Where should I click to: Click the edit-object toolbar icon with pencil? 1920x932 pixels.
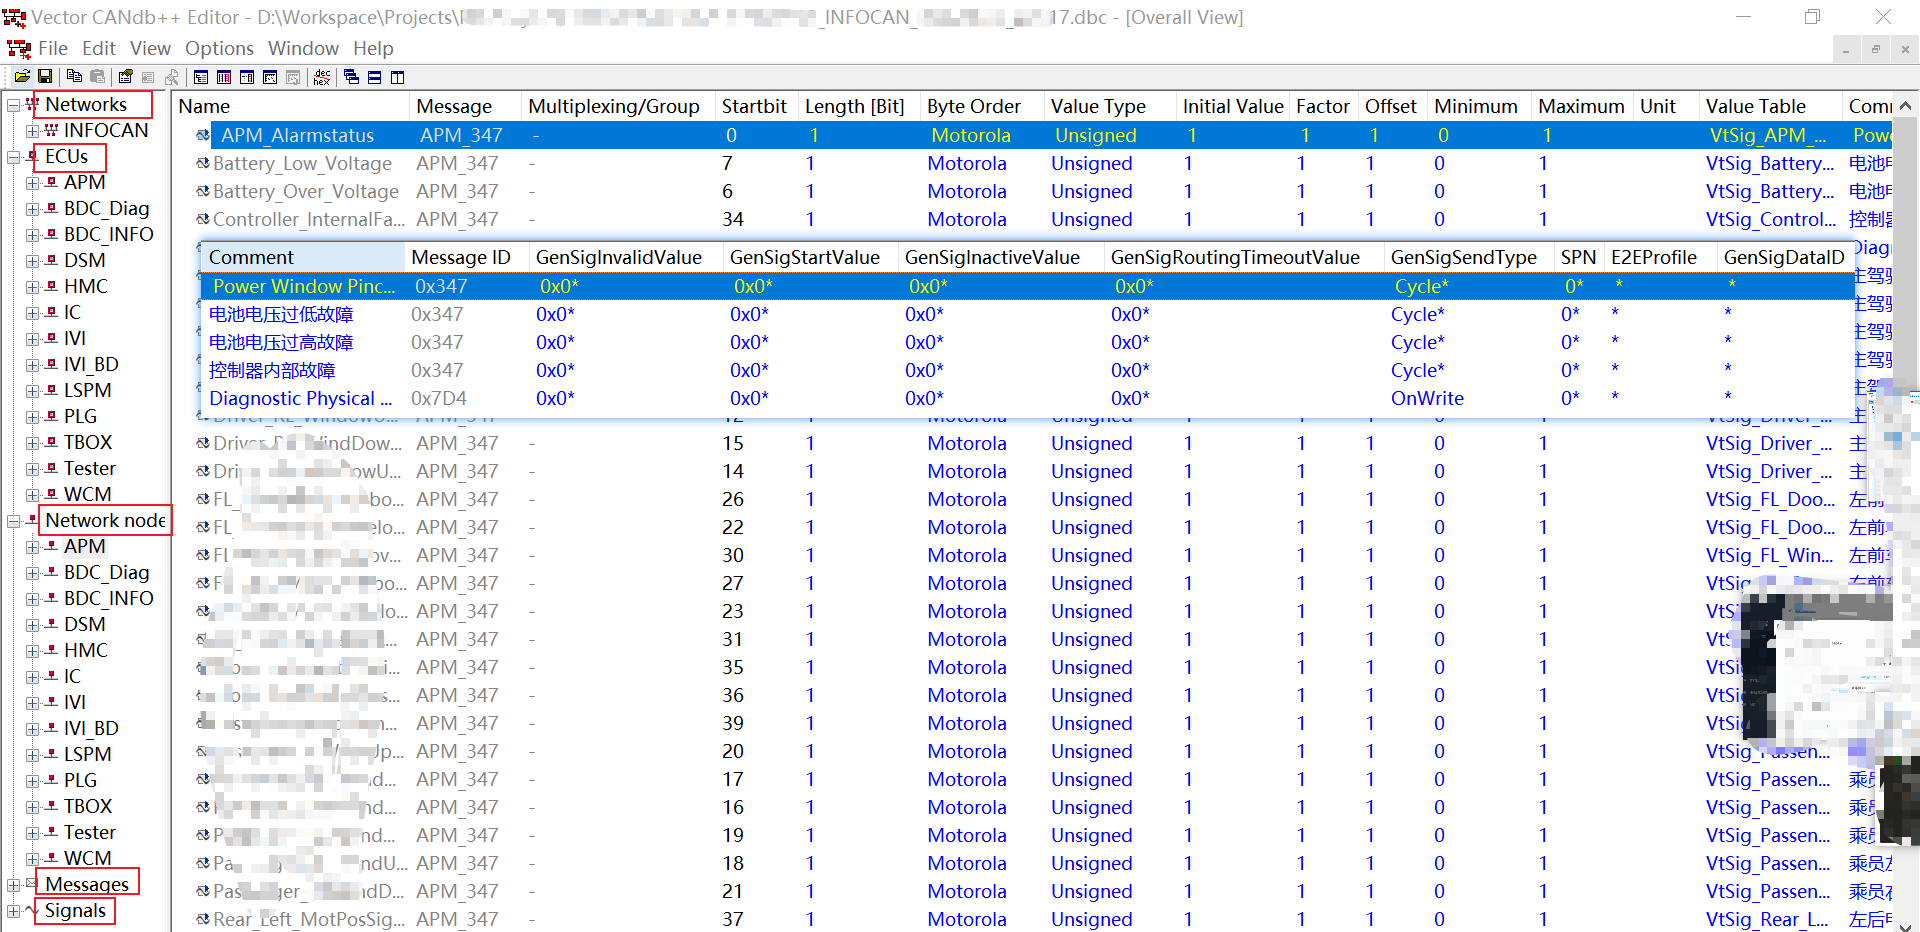point(125,77)
